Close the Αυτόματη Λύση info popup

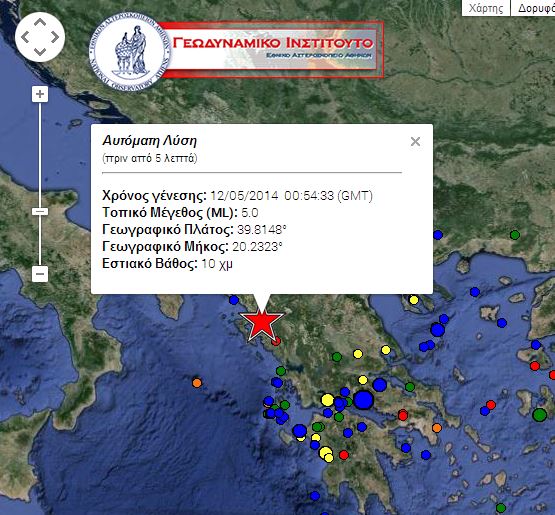tap(415, 142)
